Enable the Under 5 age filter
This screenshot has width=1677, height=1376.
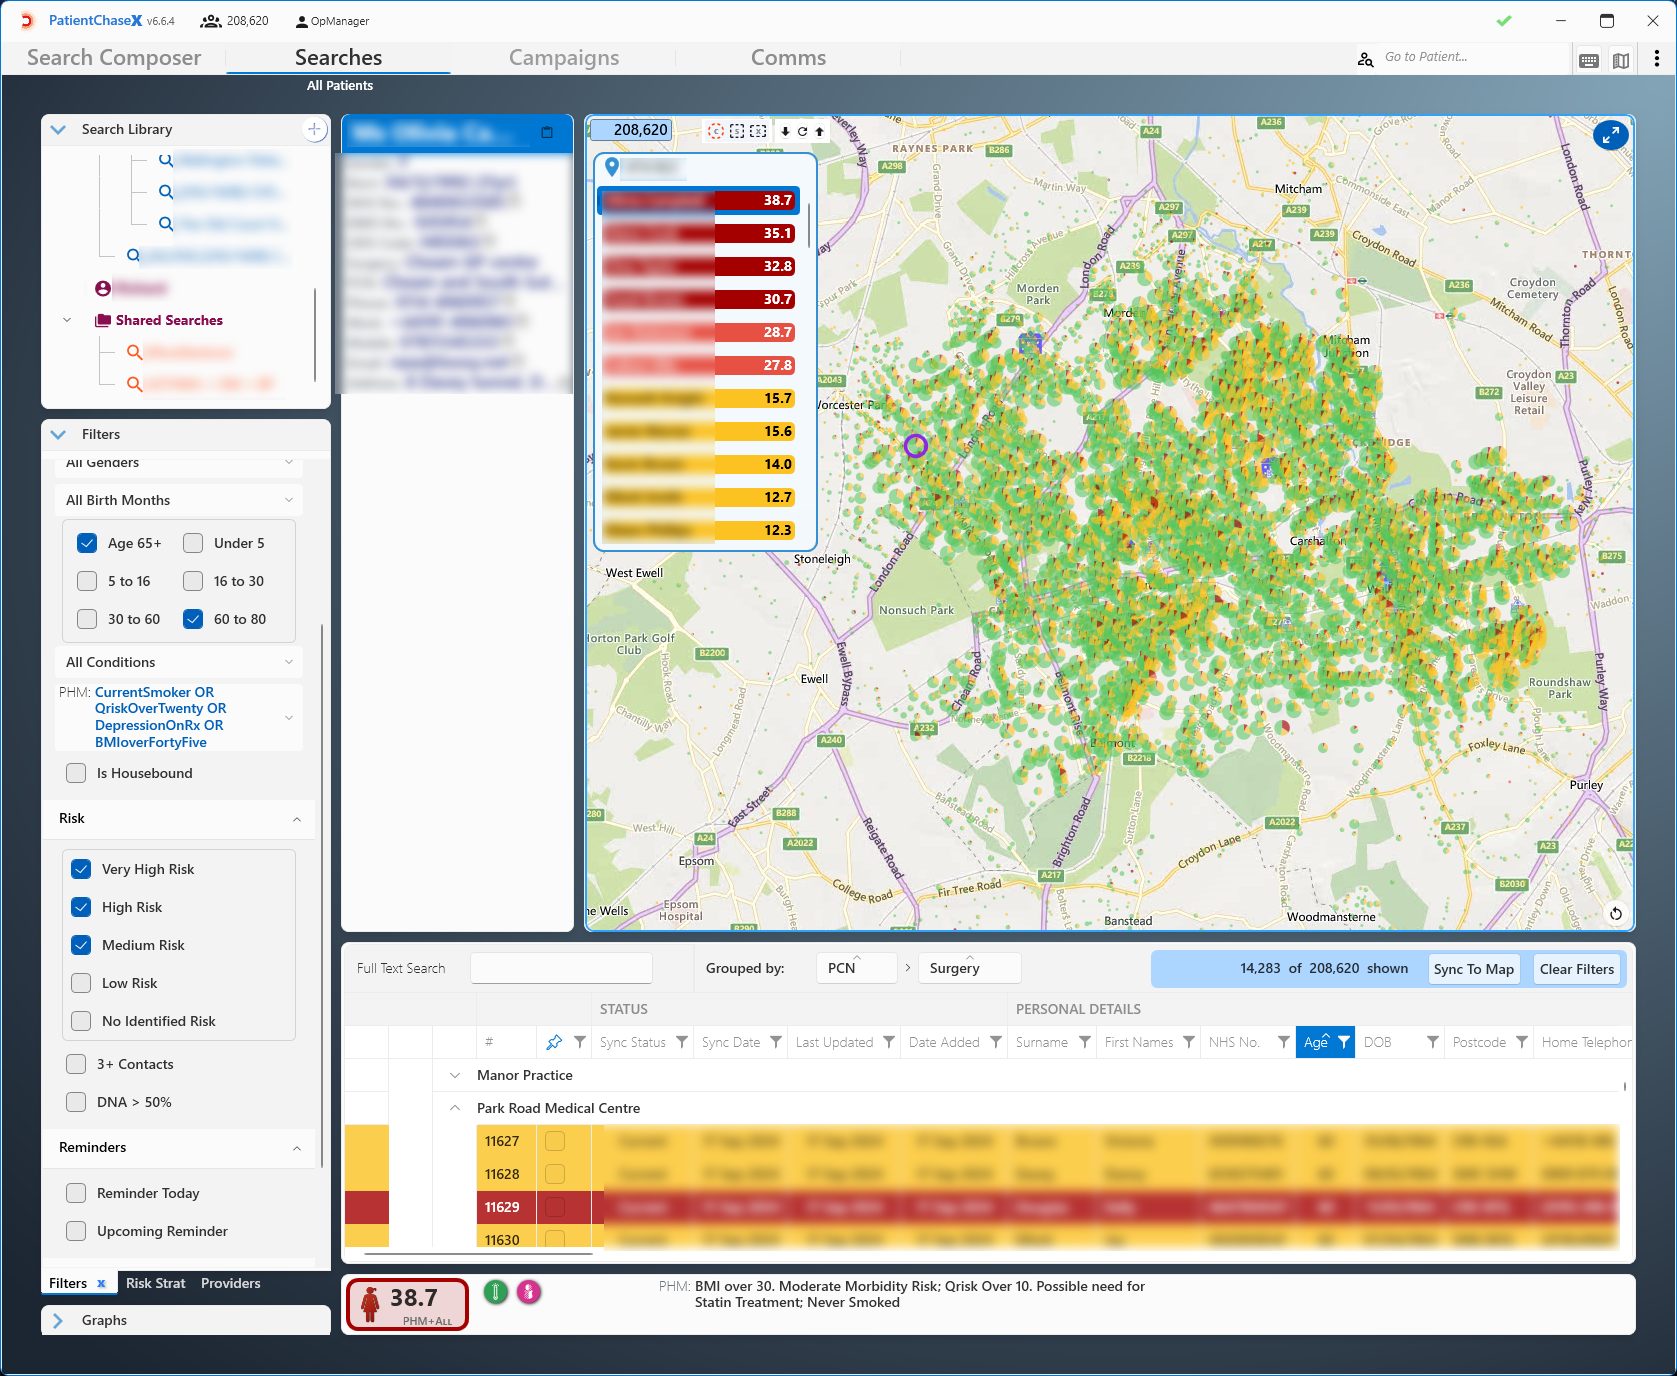coord(192,542)
